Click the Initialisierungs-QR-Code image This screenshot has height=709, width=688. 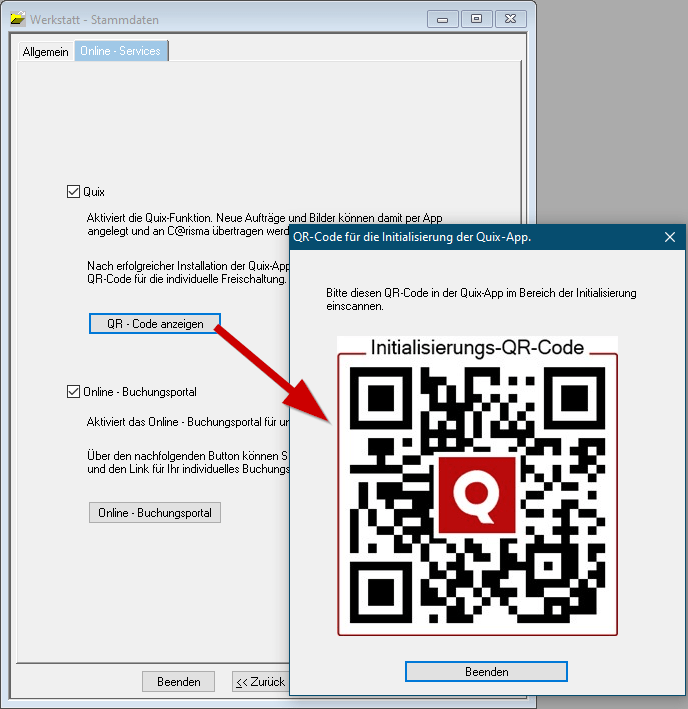477,486
